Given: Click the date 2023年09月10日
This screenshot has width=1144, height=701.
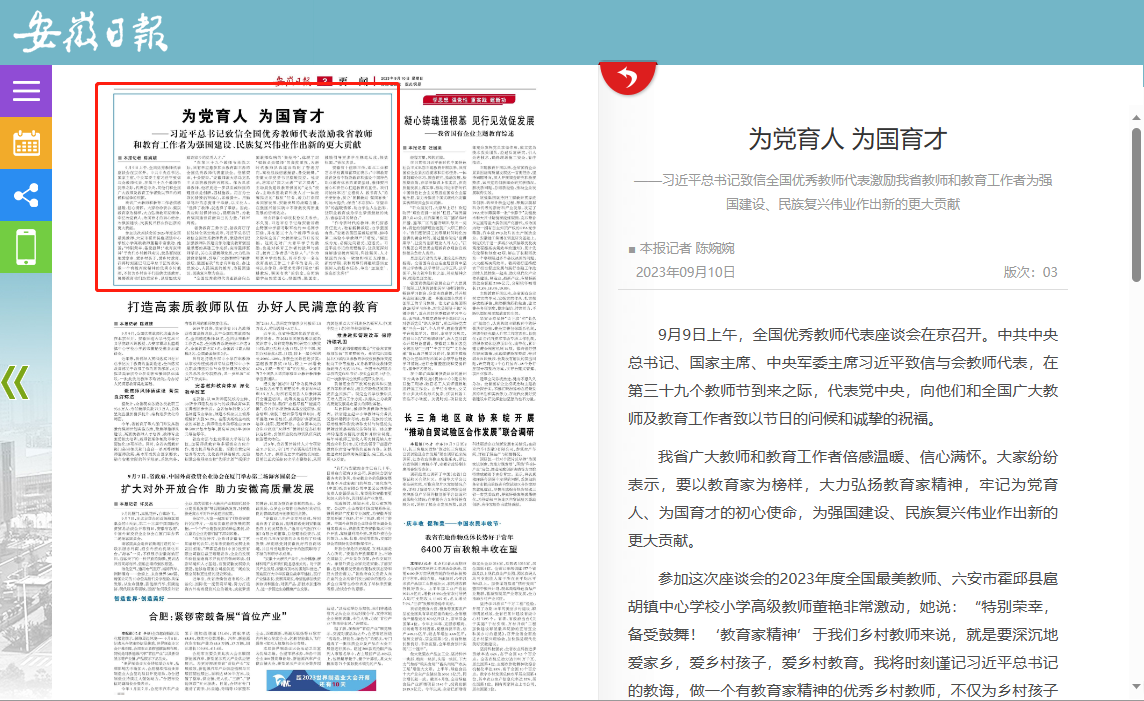Looking at the screenshot, I should (x=685, y=272).
